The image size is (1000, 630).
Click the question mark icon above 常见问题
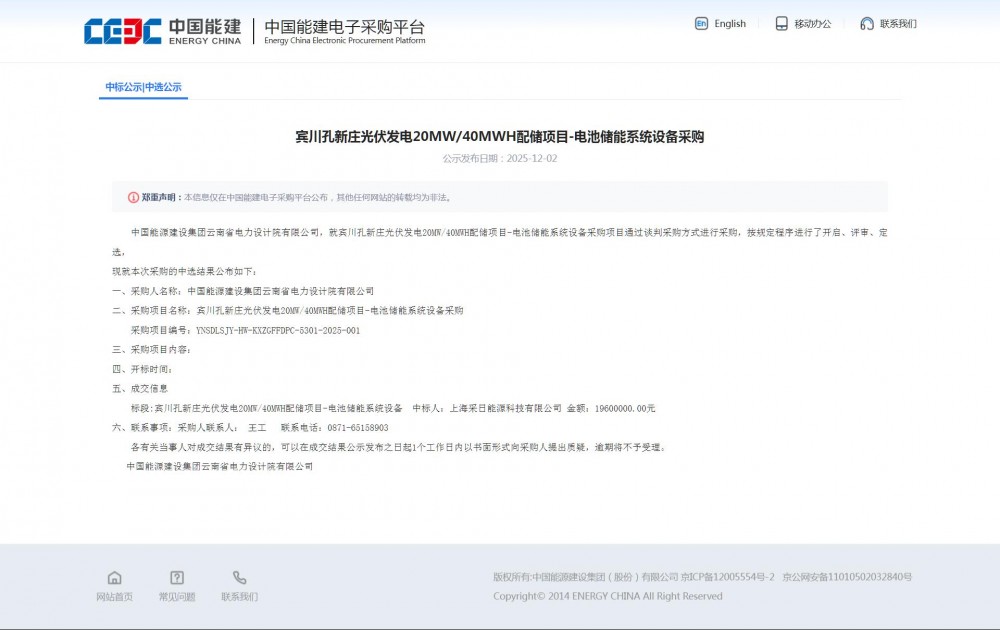(177, 578)
